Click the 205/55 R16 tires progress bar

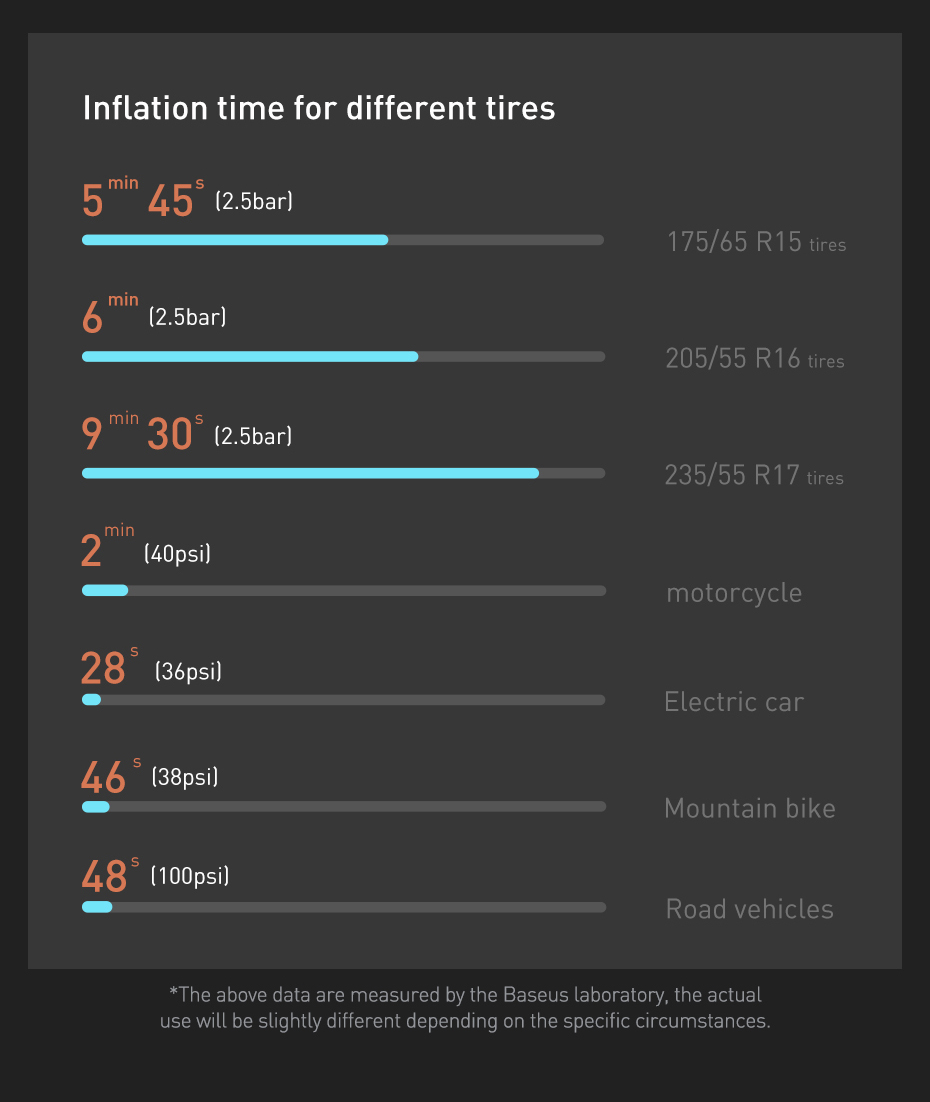[343, 357]
